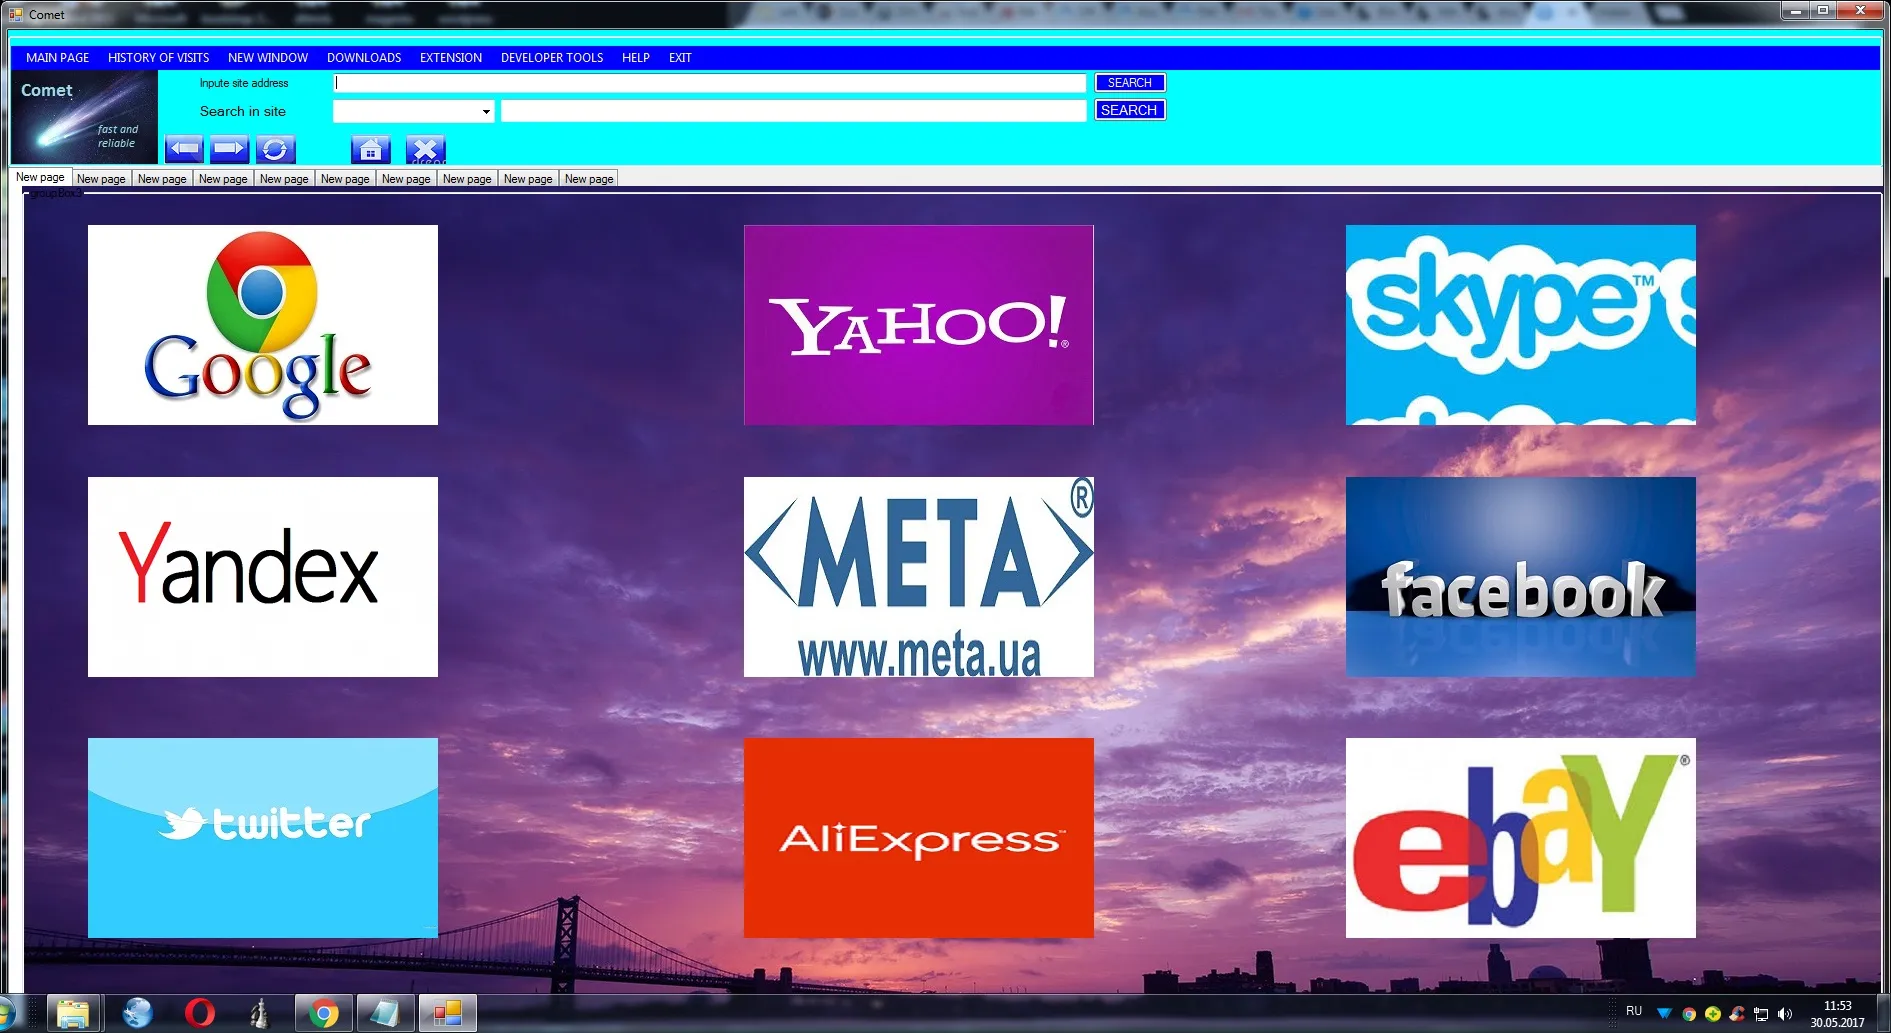Open the Google shortcut tile
This screenshot has width=1891, height=1033.
pyautogui.click(x=263, y=325)
